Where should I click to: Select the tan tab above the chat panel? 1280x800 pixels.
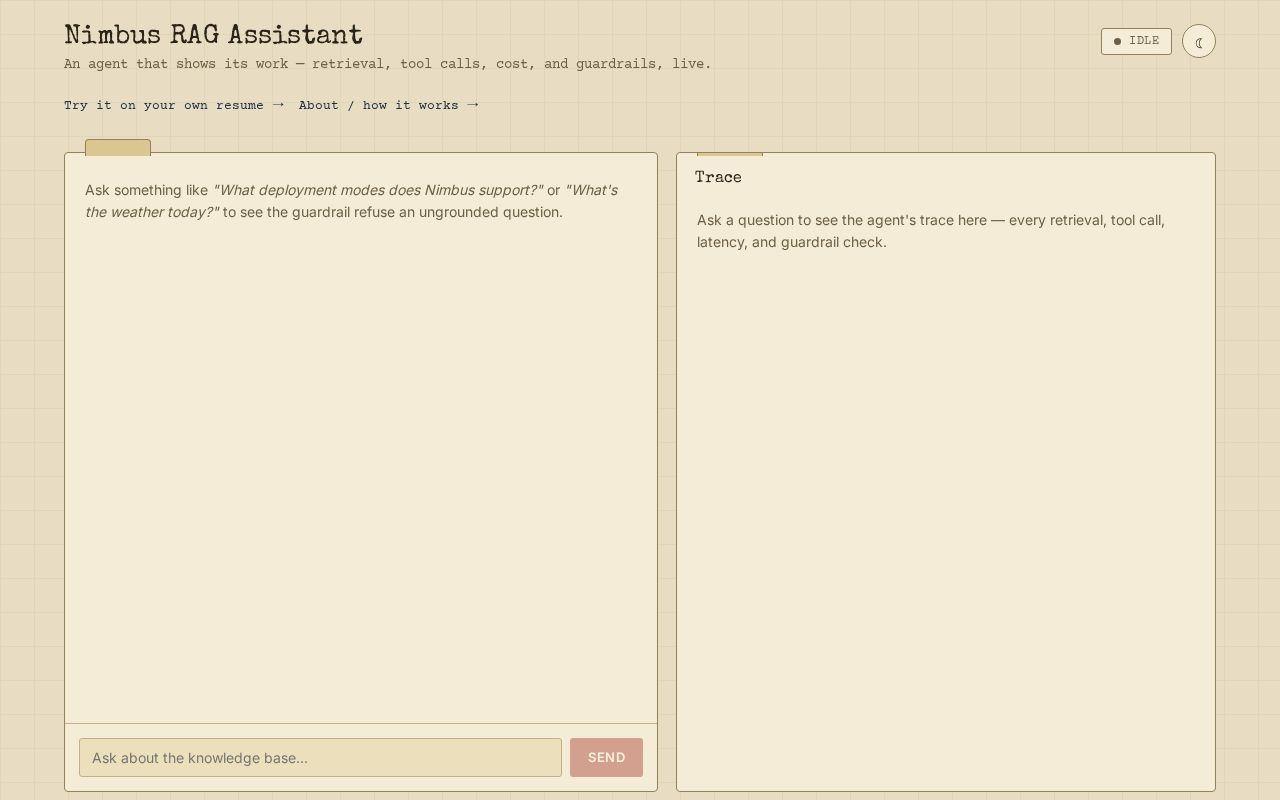pos(118,147)
